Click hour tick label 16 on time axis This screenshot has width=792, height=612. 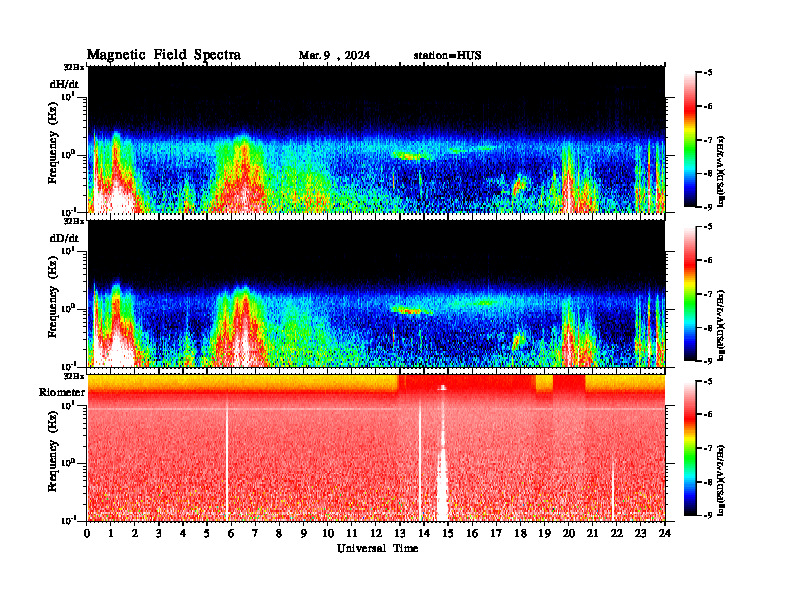tap(472, 533)
